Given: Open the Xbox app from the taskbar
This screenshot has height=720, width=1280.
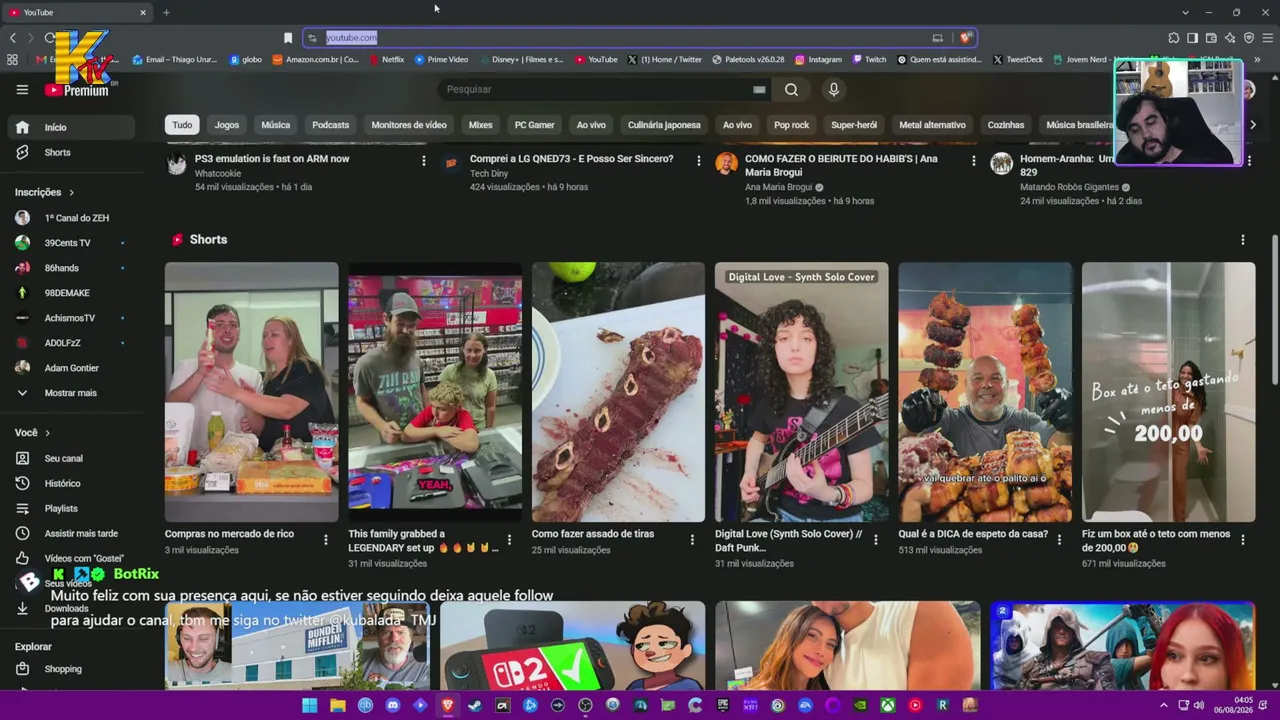Looking at the screenshot, I should click(x=888, y=705).
